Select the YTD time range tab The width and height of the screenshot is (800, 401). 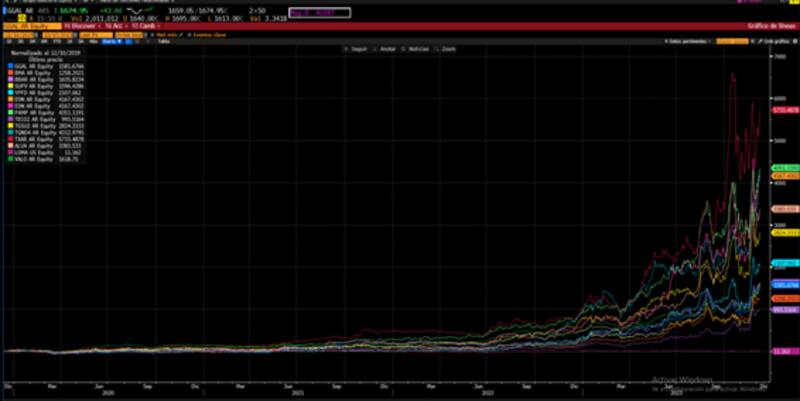pos(57,41)
